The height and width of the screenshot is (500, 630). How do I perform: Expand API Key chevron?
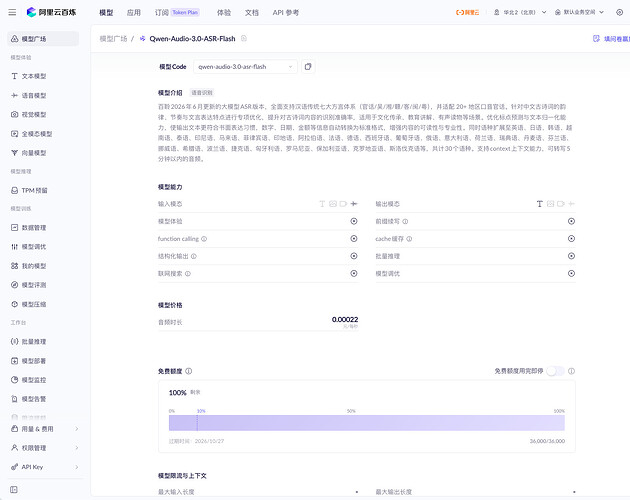point(76,467)
